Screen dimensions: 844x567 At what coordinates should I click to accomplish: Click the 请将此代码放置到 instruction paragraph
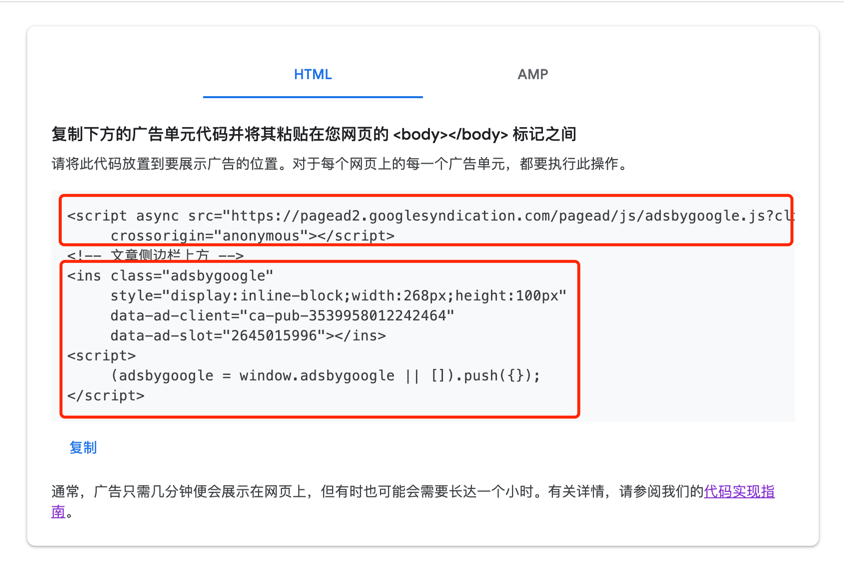(340, 164)
